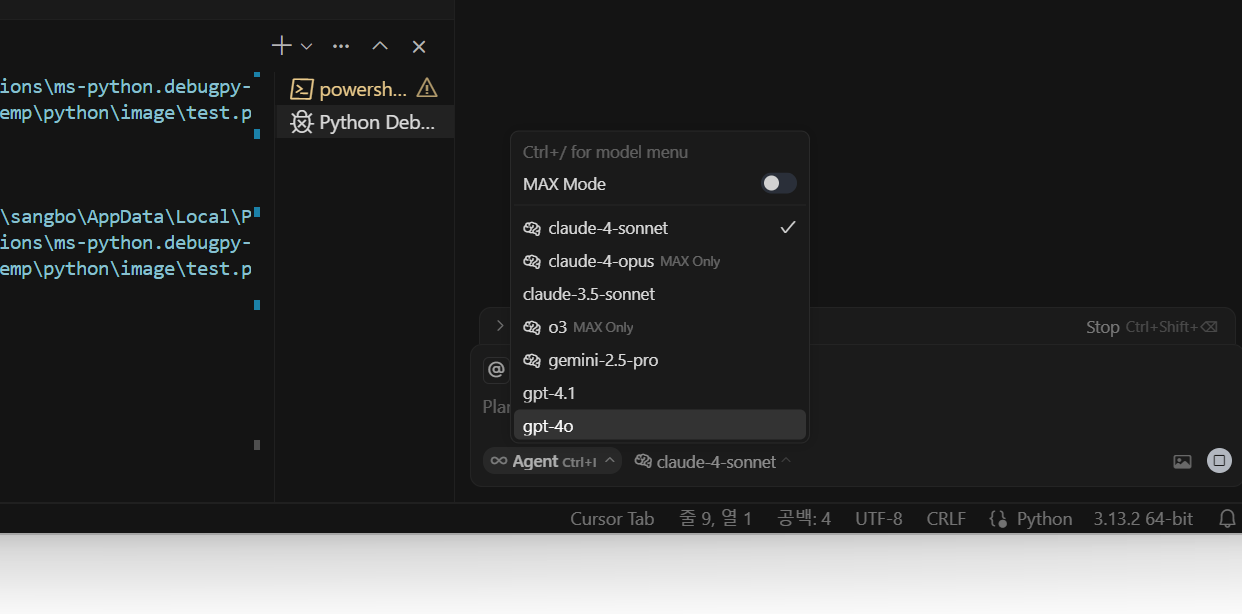Close the terminal panel with X

(419, 46)
